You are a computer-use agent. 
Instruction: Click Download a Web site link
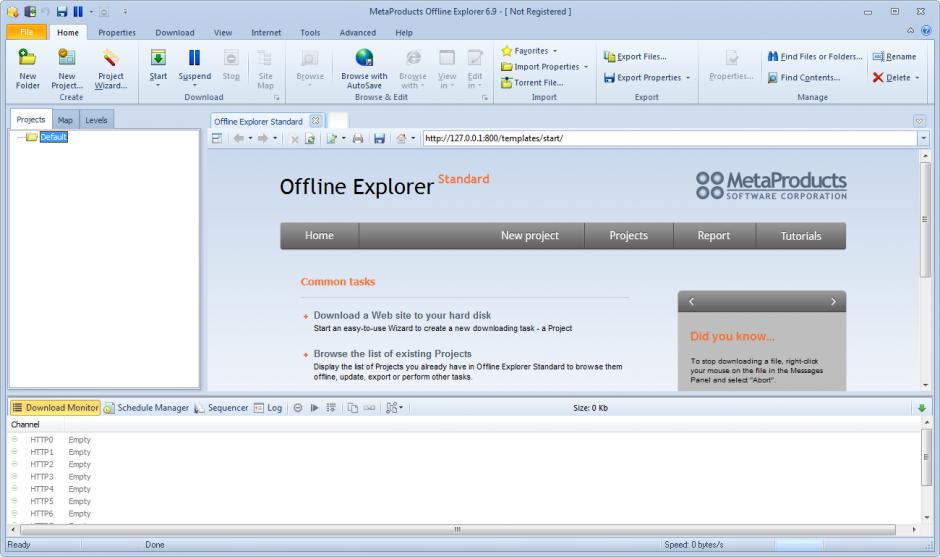point(402,315)
